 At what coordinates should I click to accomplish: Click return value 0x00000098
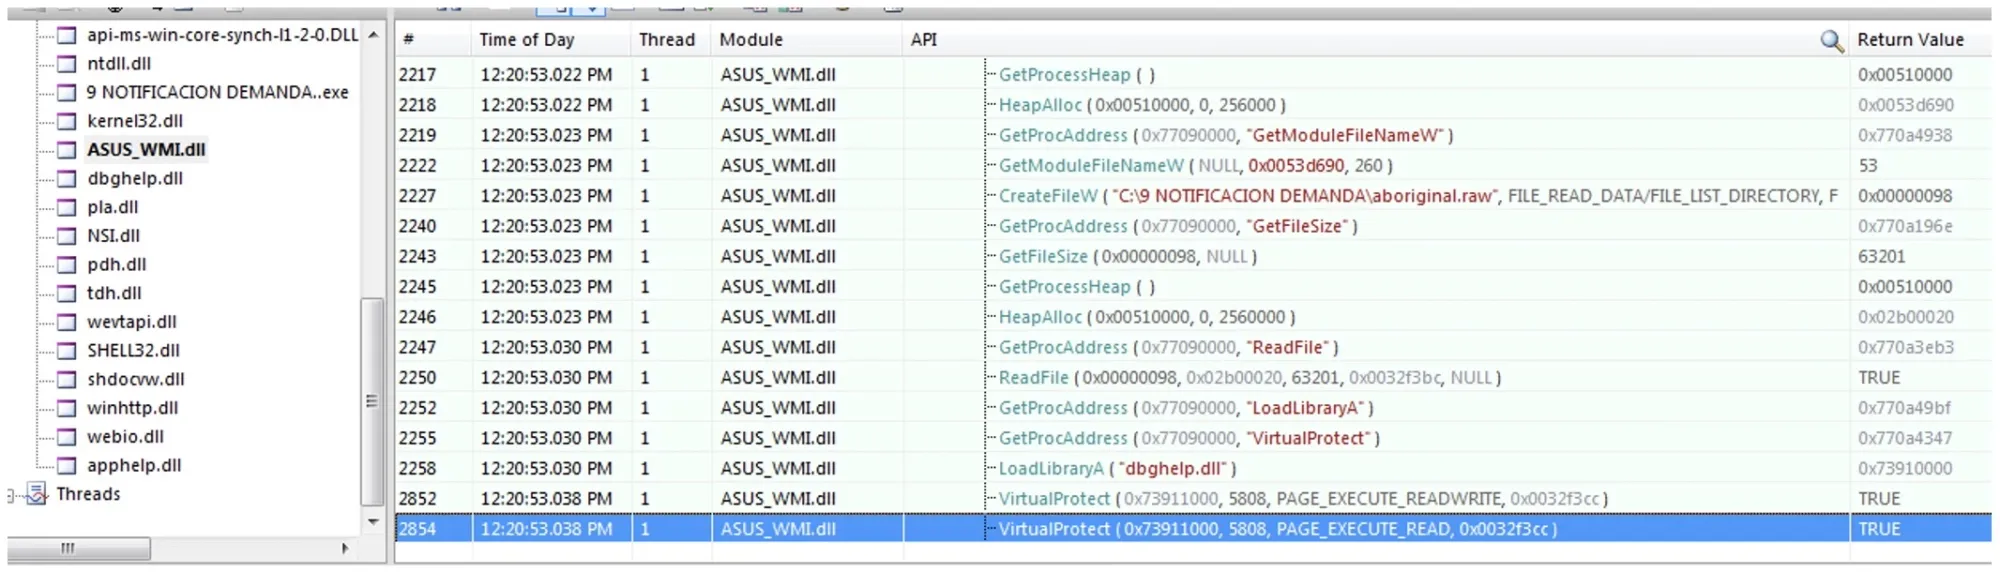[x=1905, y=196]
